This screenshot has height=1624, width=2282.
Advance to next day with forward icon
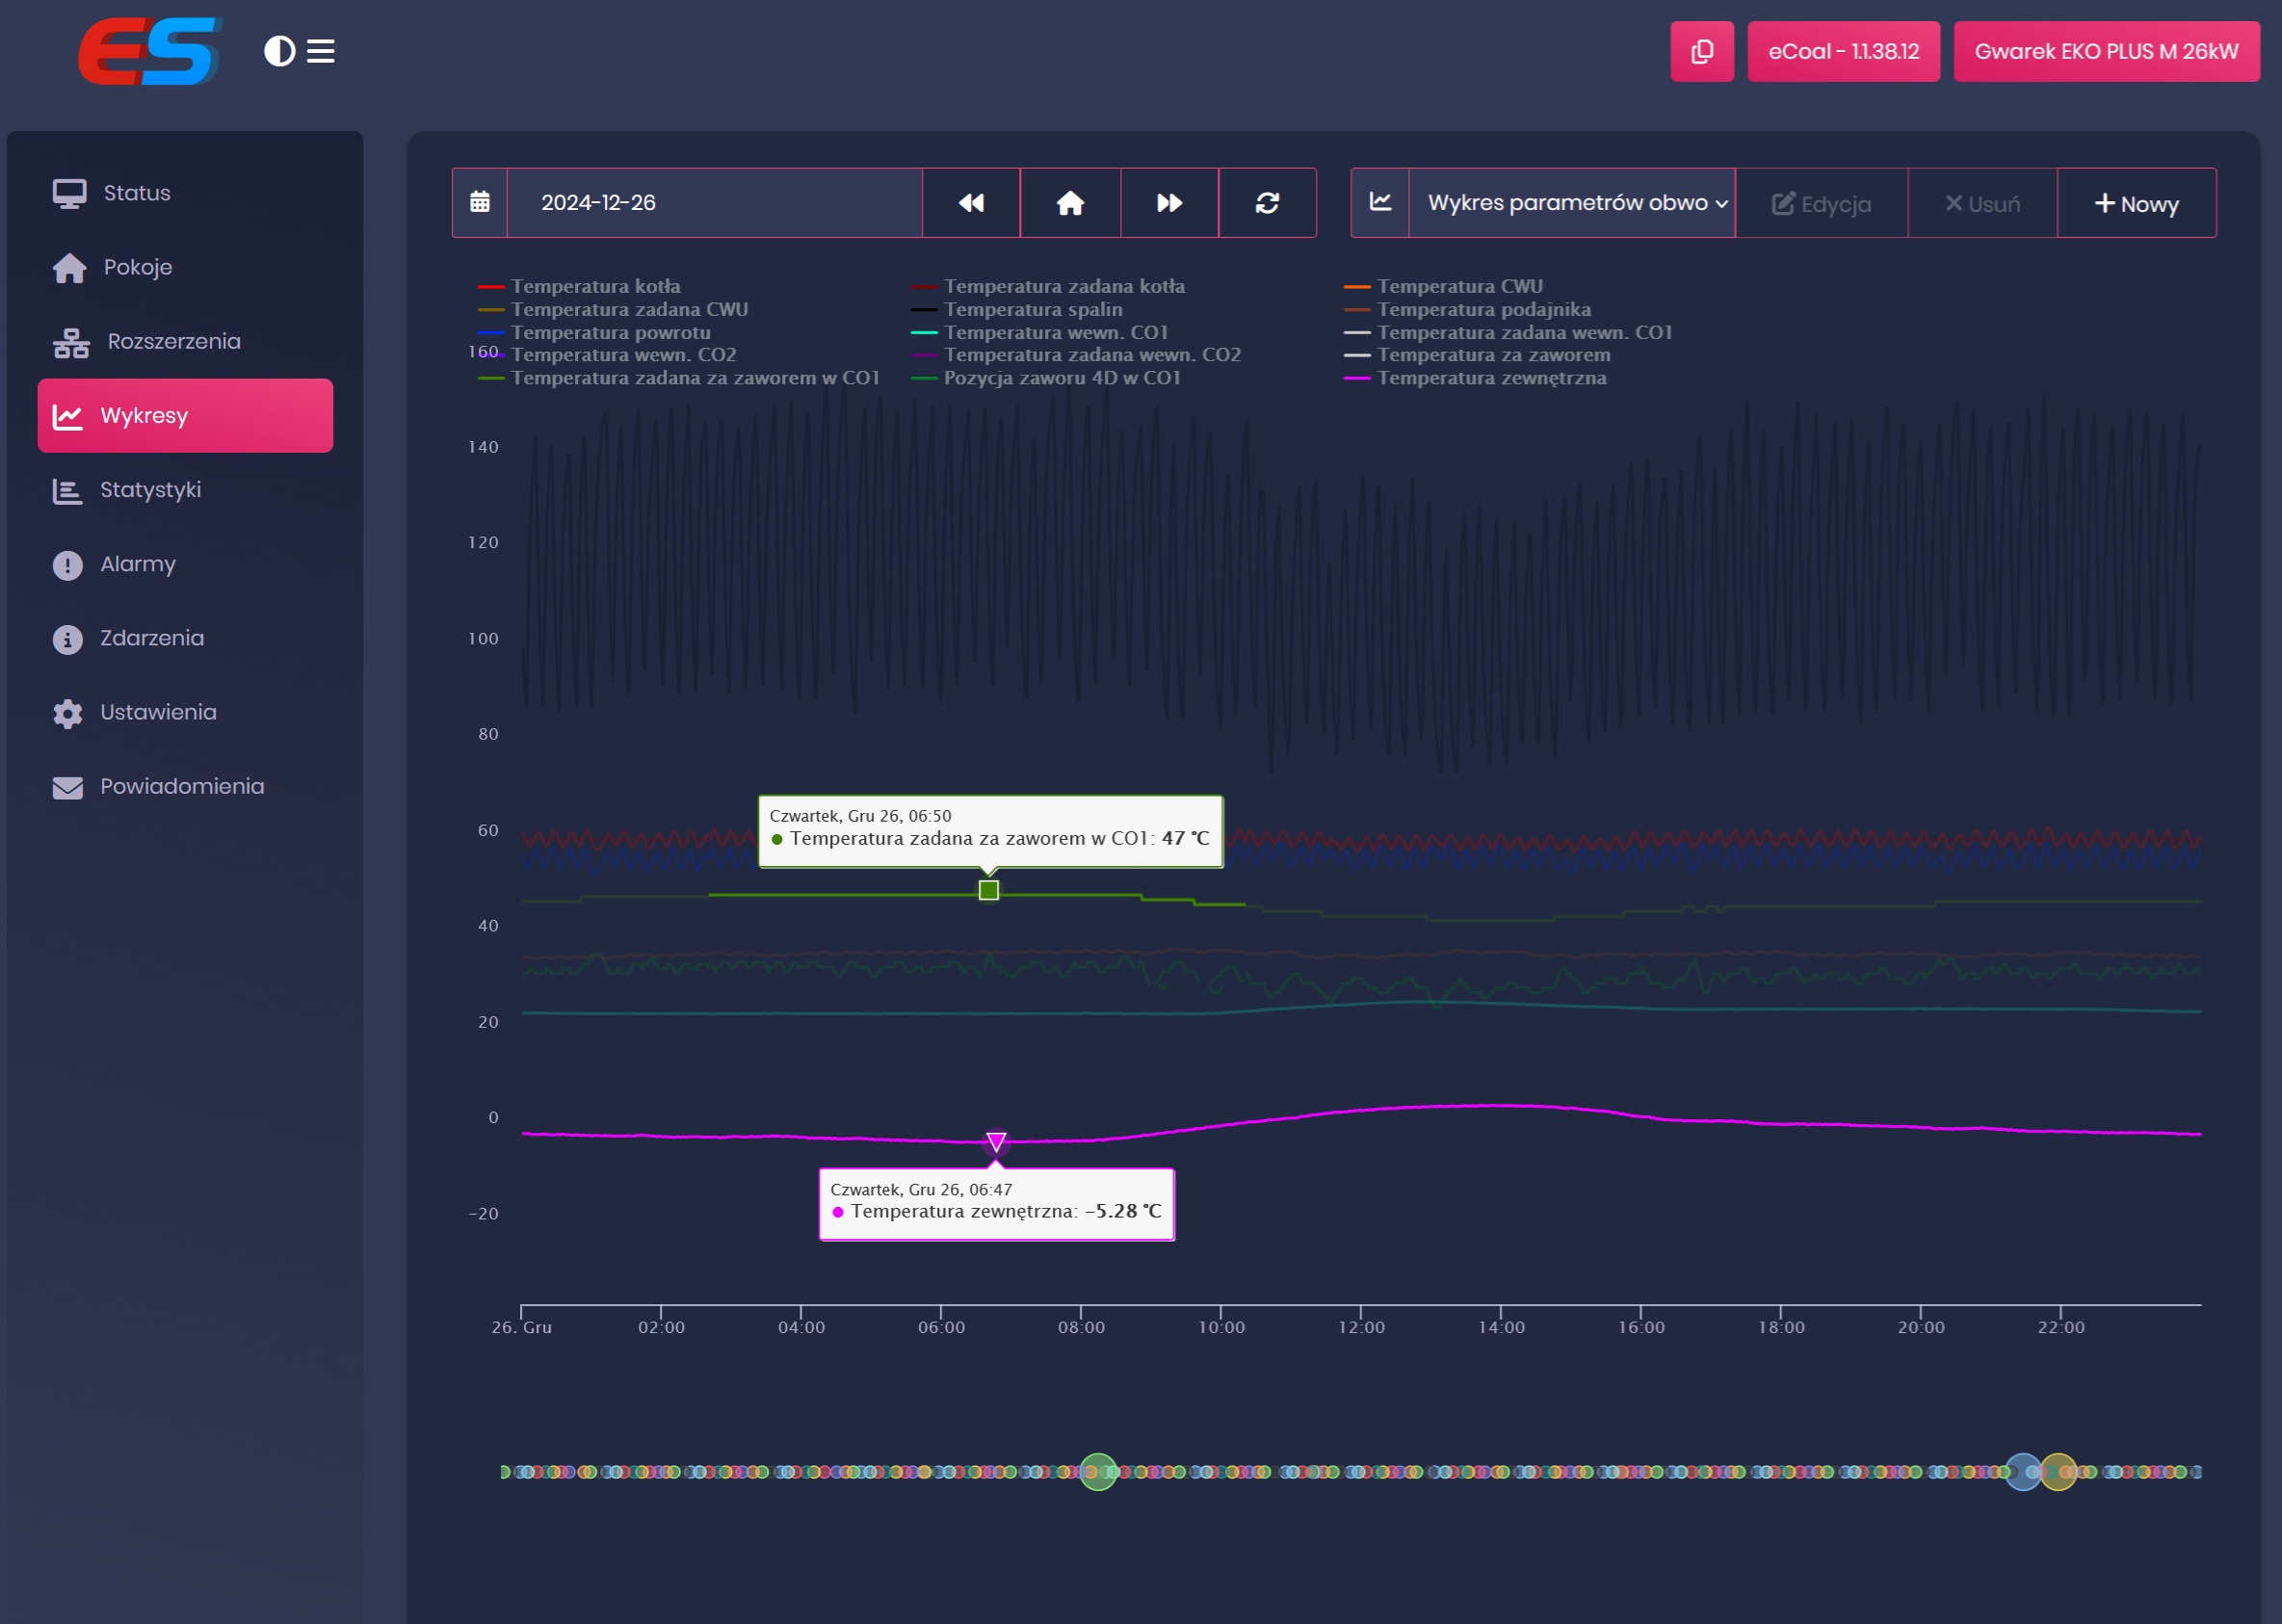point(1169,203)
